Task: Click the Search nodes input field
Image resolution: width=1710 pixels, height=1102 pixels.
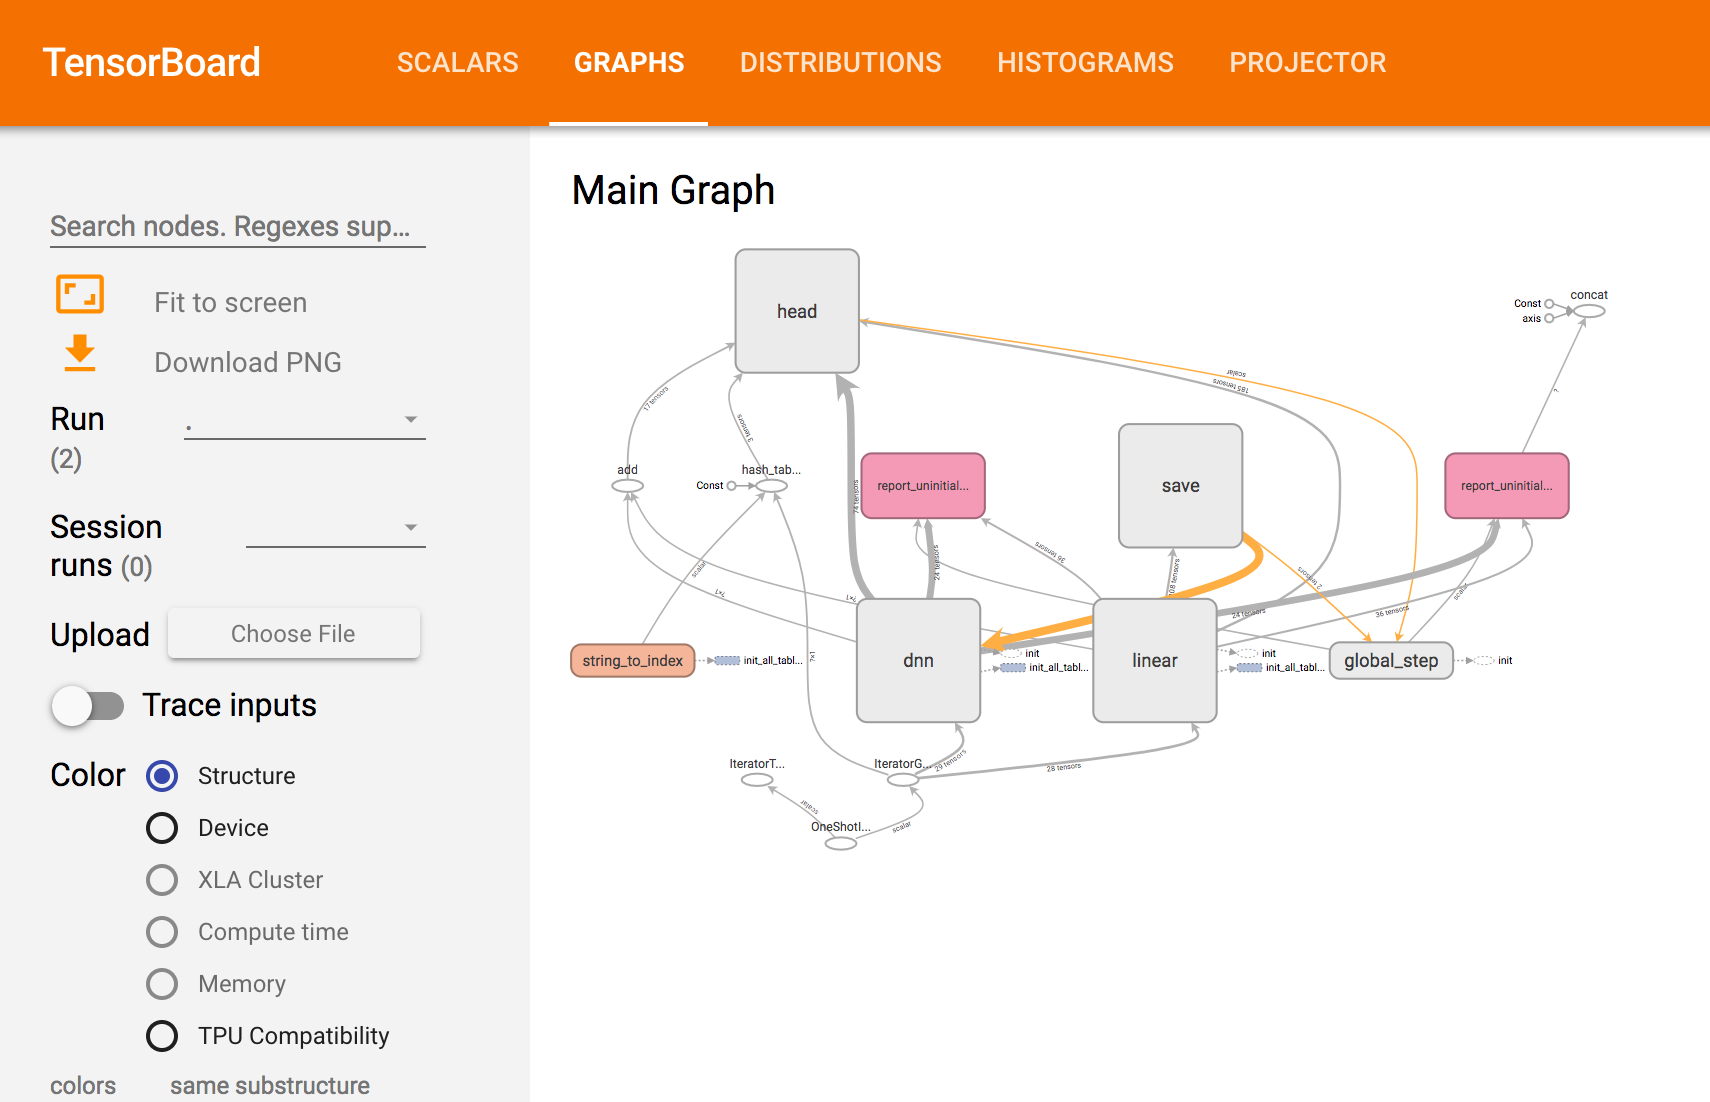Action: 238,227
